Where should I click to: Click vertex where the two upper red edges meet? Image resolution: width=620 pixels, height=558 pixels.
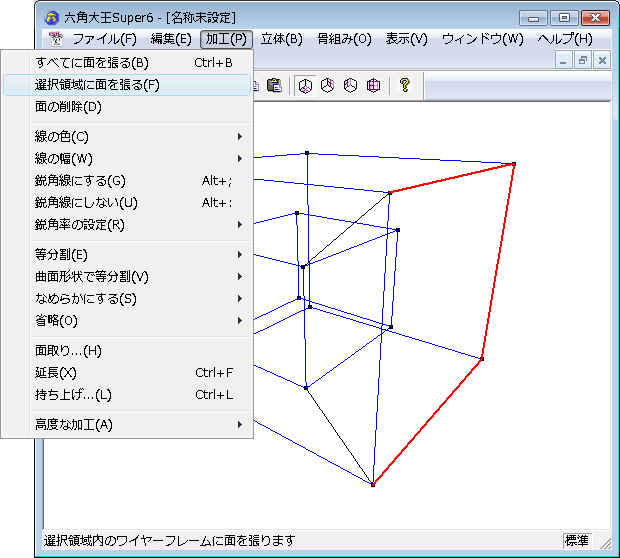point(514,164)
